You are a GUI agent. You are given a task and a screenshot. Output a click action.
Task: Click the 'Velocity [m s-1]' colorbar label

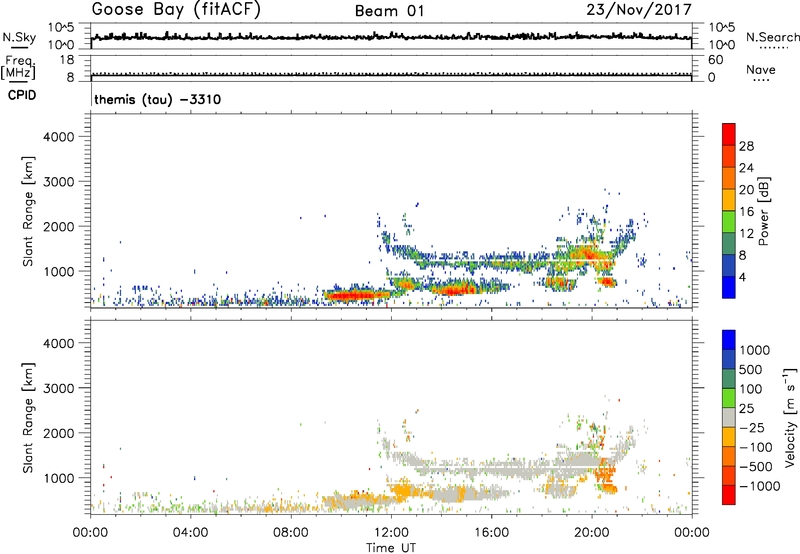(790, 417)
